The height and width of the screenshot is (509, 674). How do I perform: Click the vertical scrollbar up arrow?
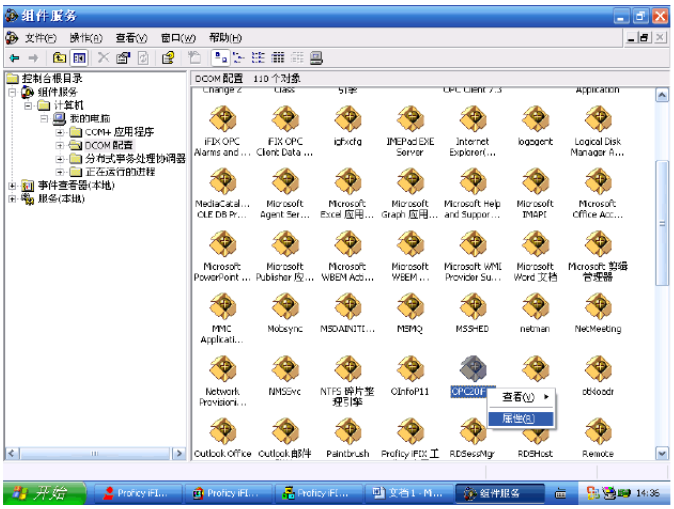pos(662,95)
